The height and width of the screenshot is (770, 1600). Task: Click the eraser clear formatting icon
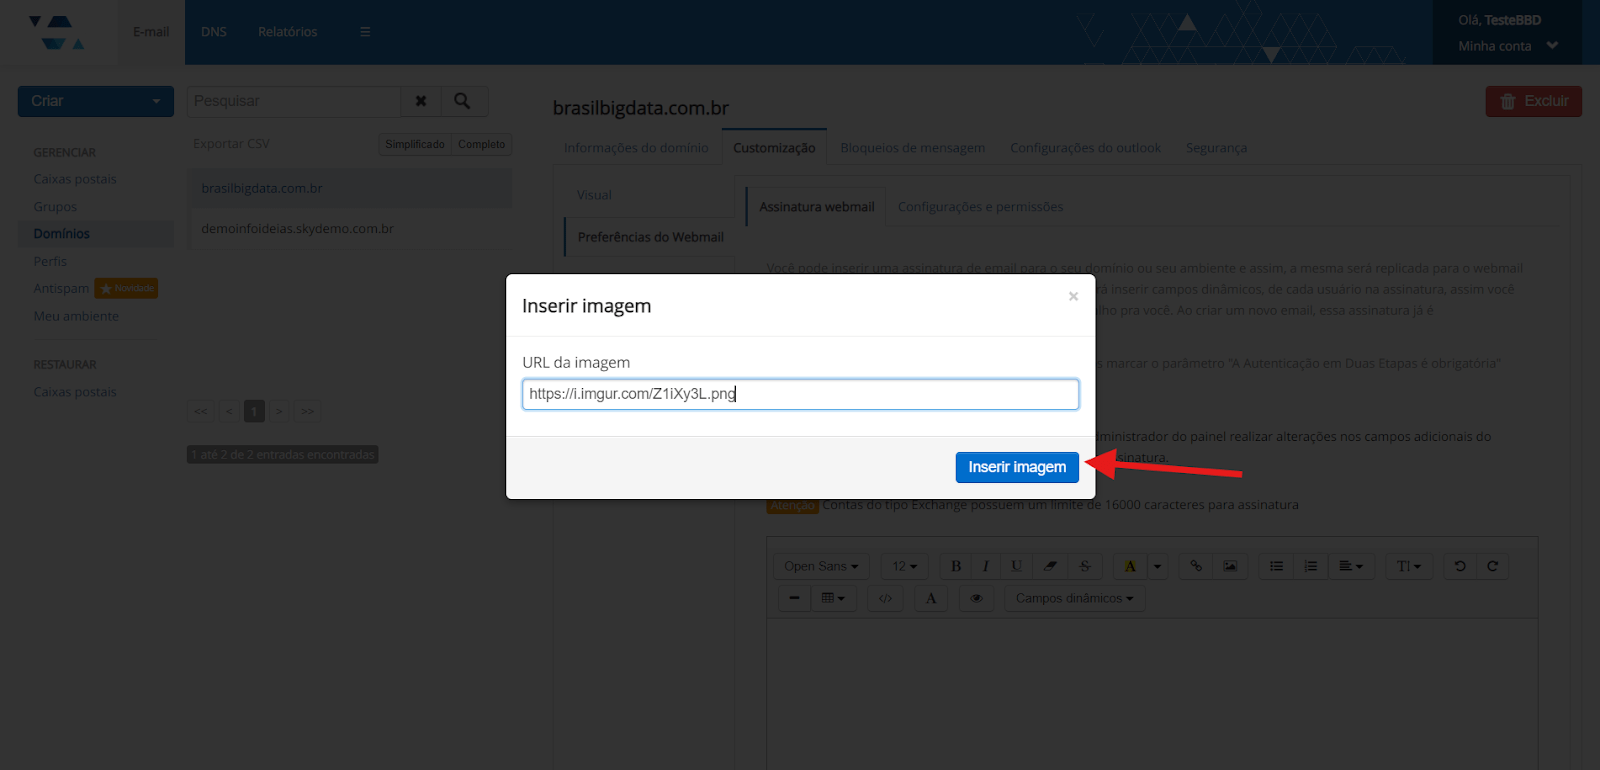1050,566
